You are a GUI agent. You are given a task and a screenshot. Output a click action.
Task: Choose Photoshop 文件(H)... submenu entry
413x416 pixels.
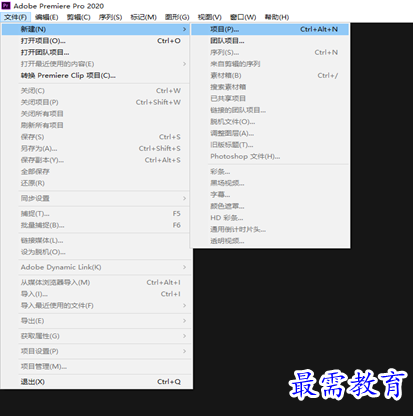click(x=270, y=156)
